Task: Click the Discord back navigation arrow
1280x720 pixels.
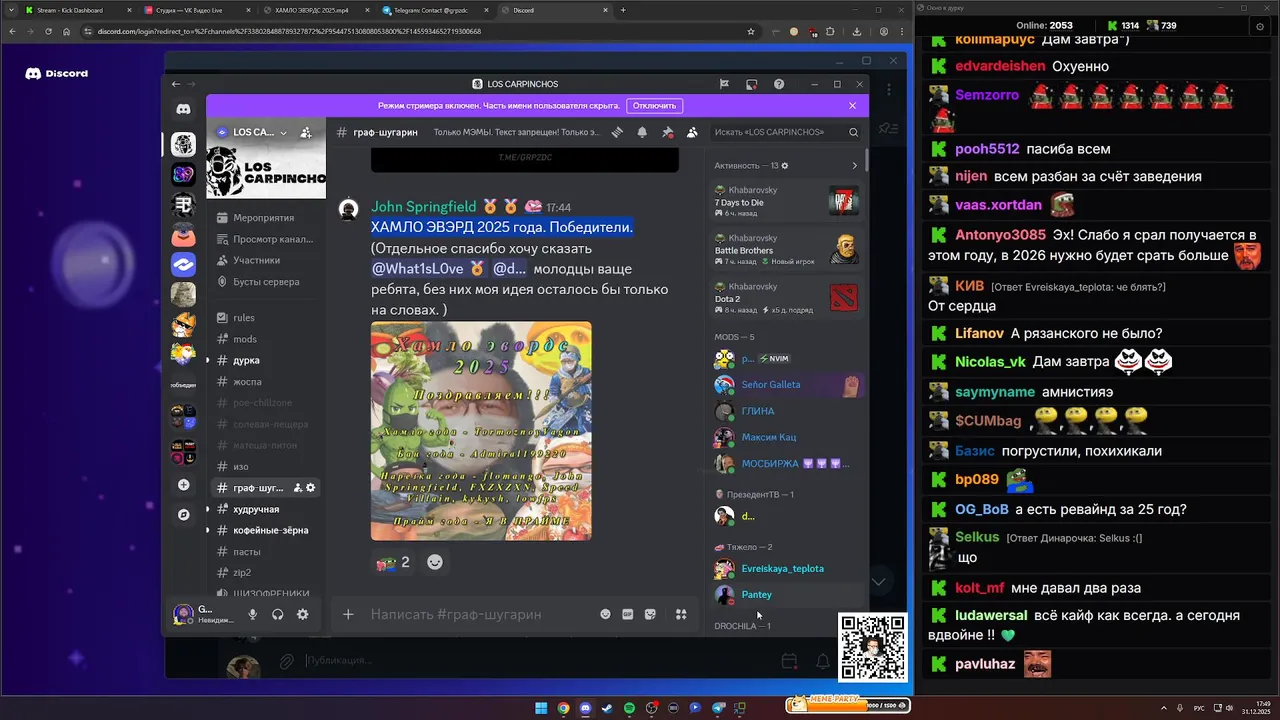Action: (176, 84)
